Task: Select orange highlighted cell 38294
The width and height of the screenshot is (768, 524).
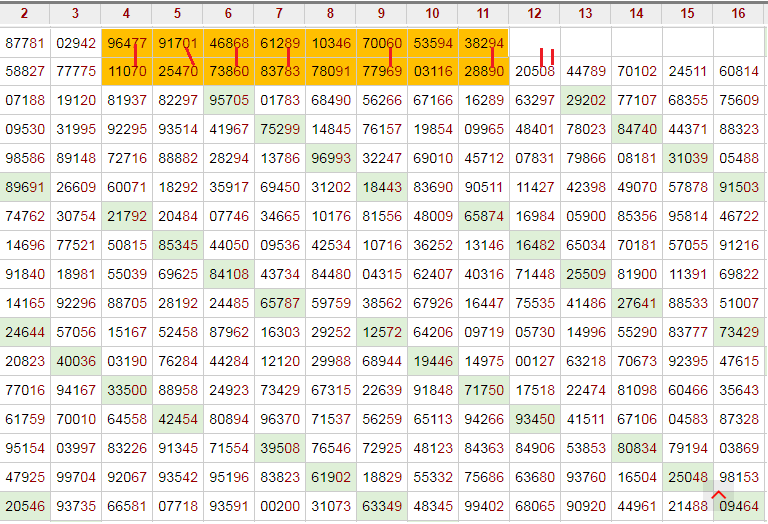Action: pyautogui.click(x=484, y=43)
